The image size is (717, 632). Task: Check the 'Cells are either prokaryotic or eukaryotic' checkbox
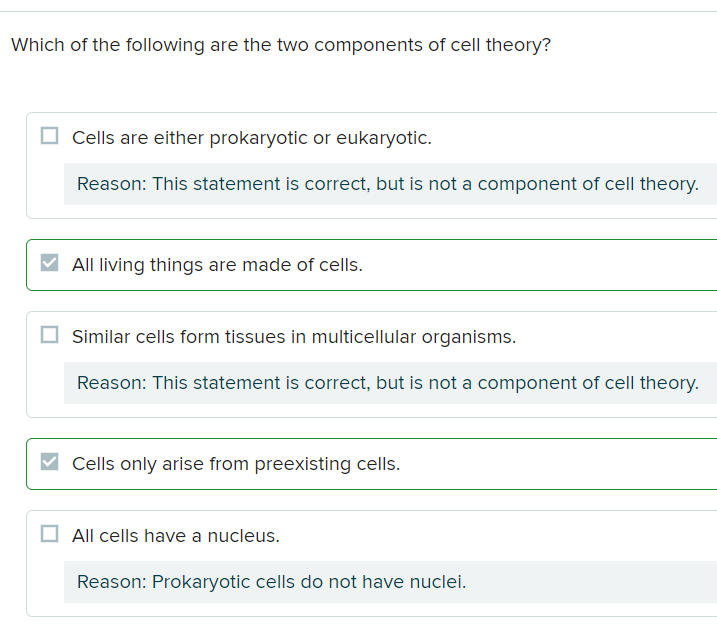pyautogui.click(x=49, y=136)
